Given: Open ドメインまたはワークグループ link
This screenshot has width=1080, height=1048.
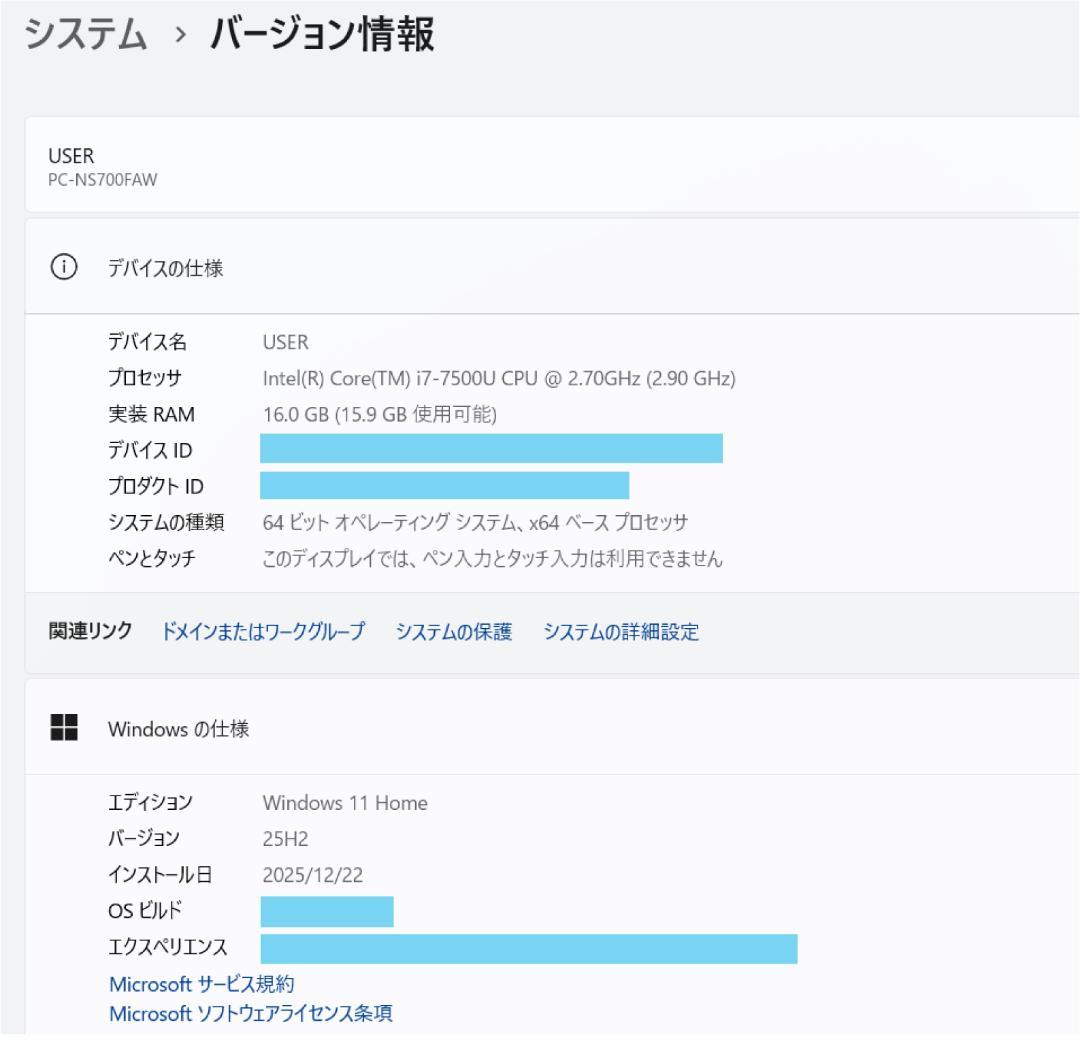Looking at the screenshot, I should point(265,632).
